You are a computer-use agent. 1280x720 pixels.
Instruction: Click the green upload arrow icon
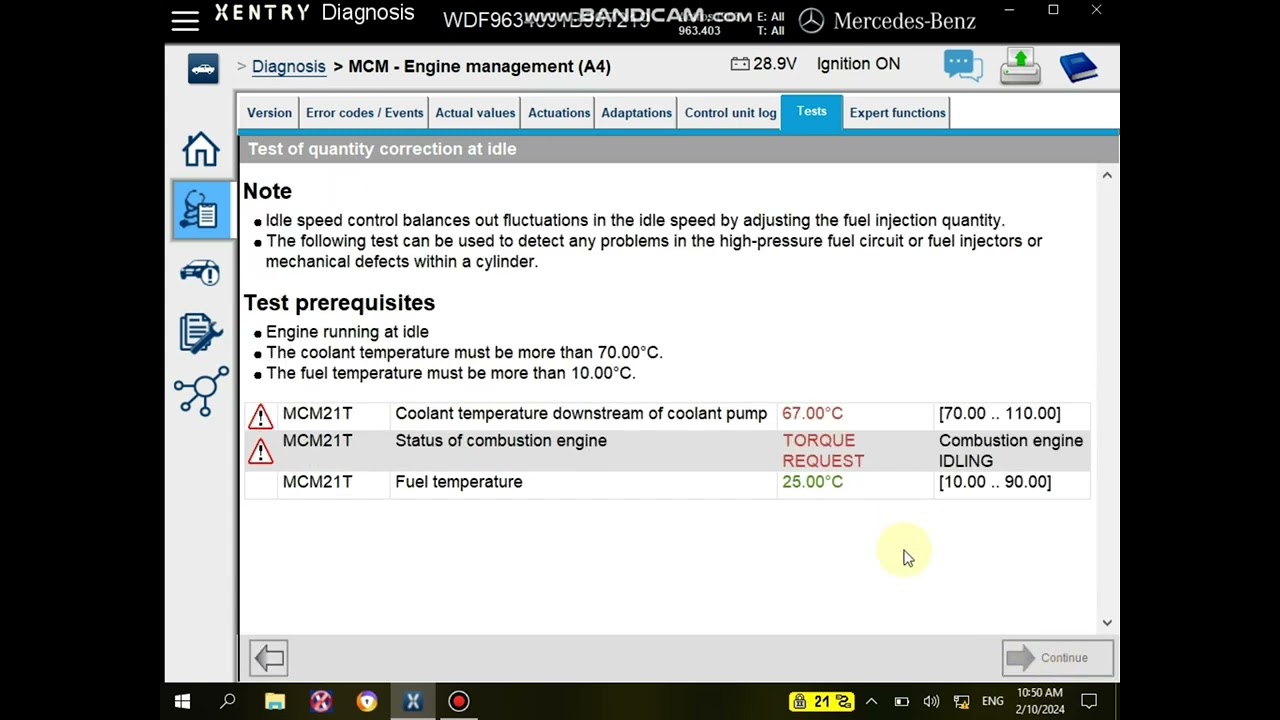(1020, 66)
